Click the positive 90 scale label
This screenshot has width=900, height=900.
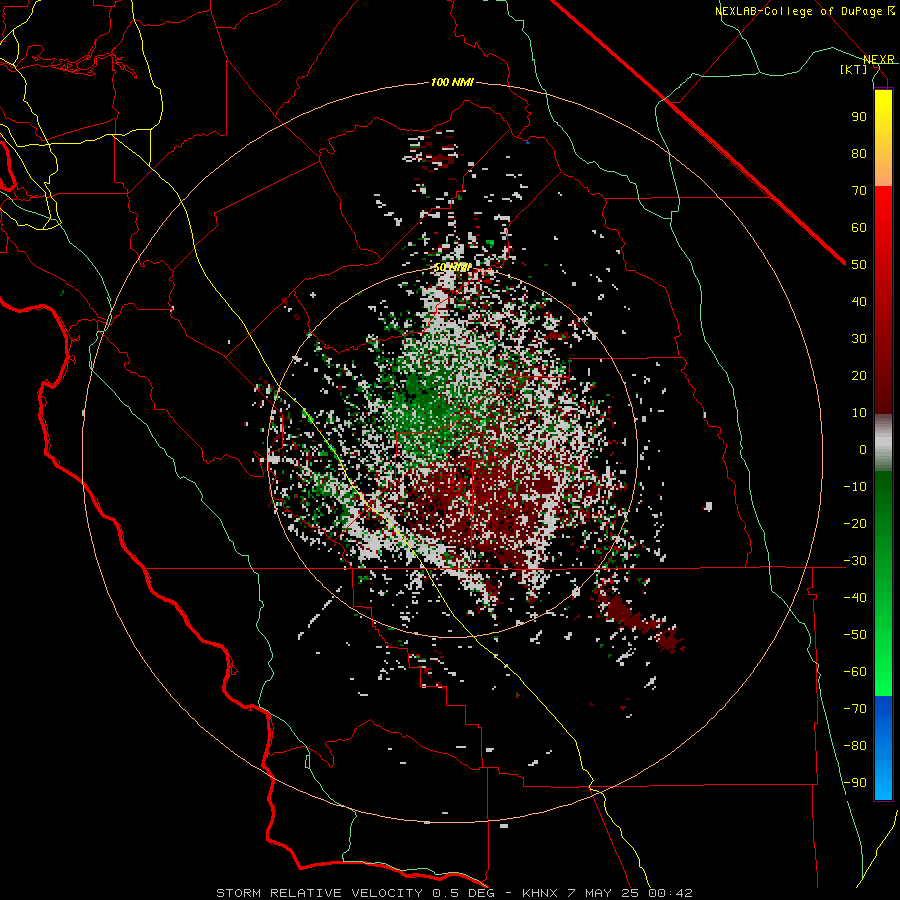[x=859, y=117]
